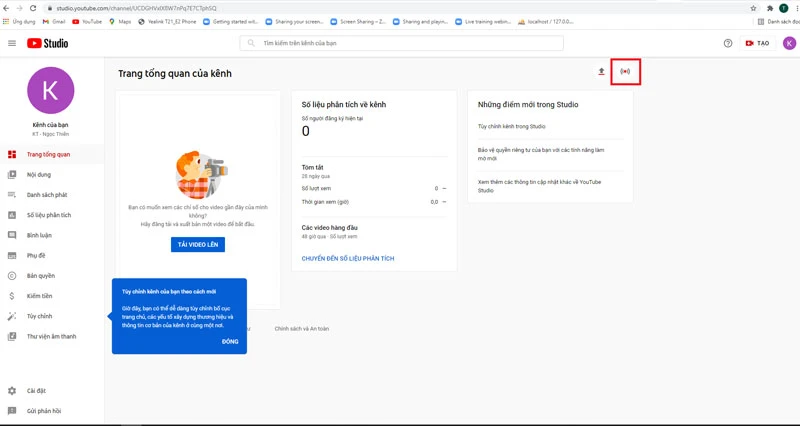
Task: Click the browser back arrow
Action: click(6, 8)
